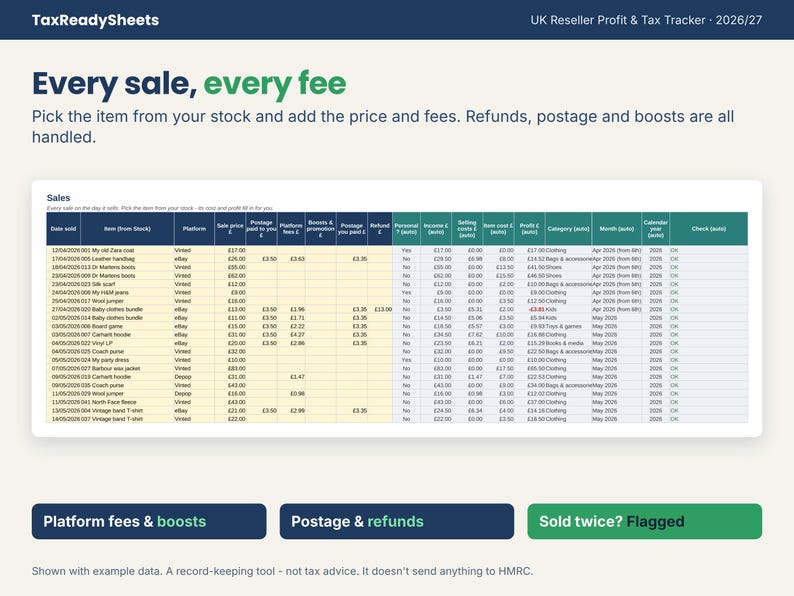
Task: Select the 'Calendar year (auto)' header
Action: [656, 229]
